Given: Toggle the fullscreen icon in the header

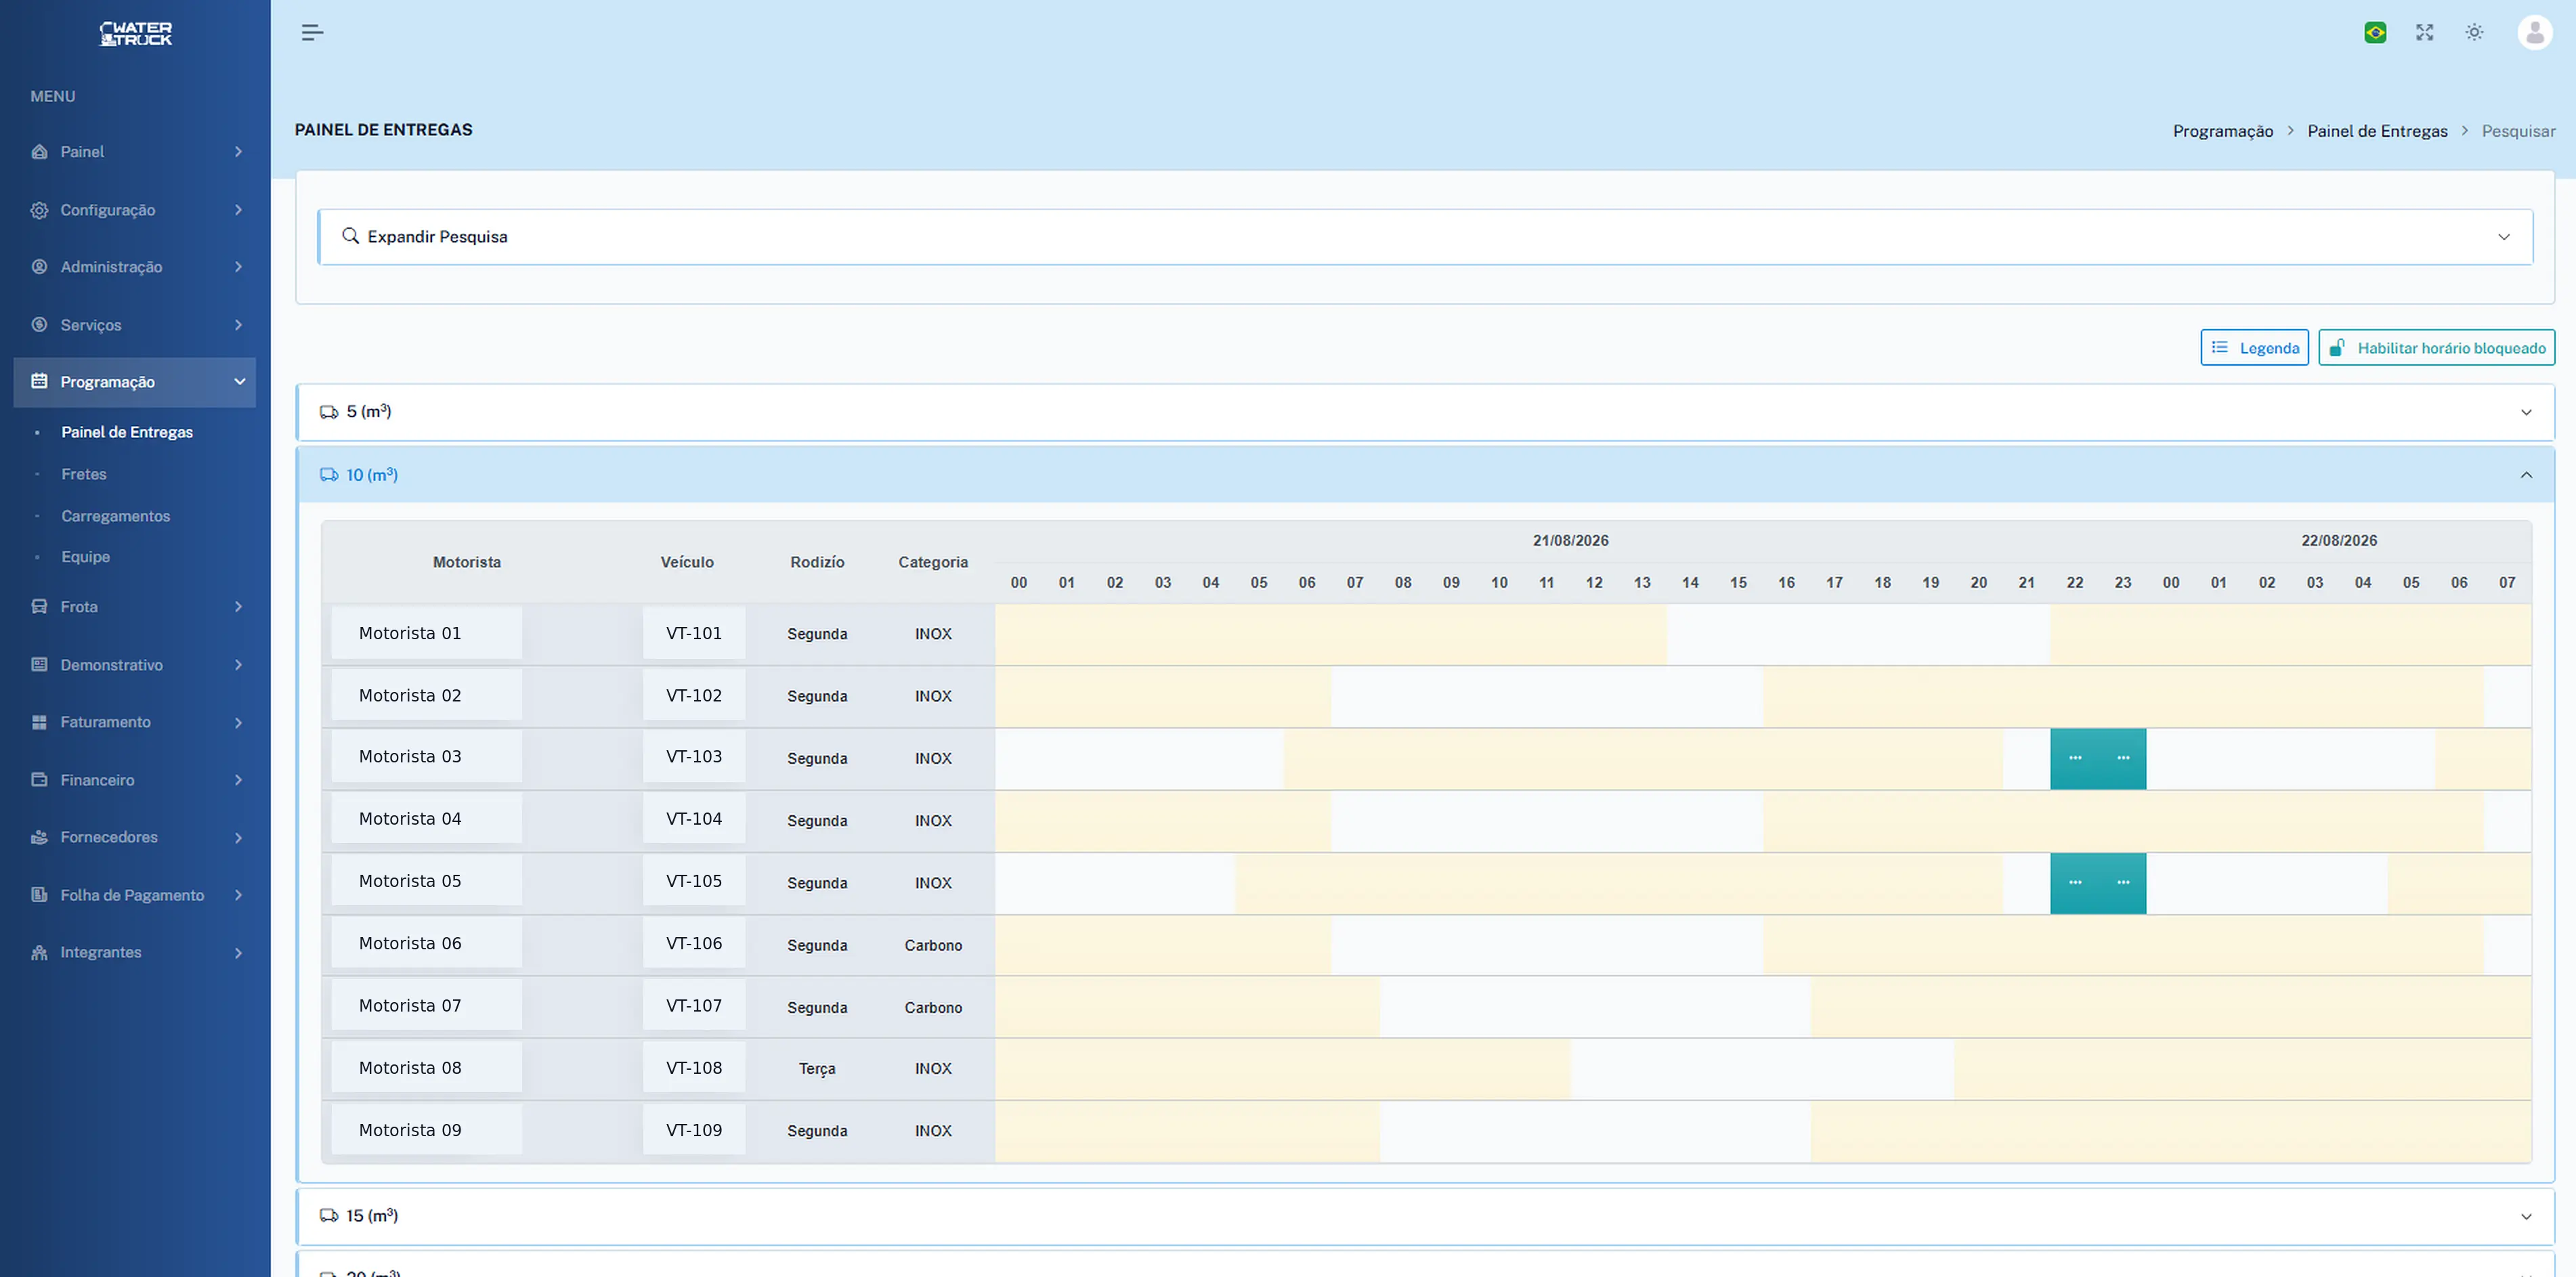Looking at the screenshot, I should click(x=2425, y=33).
